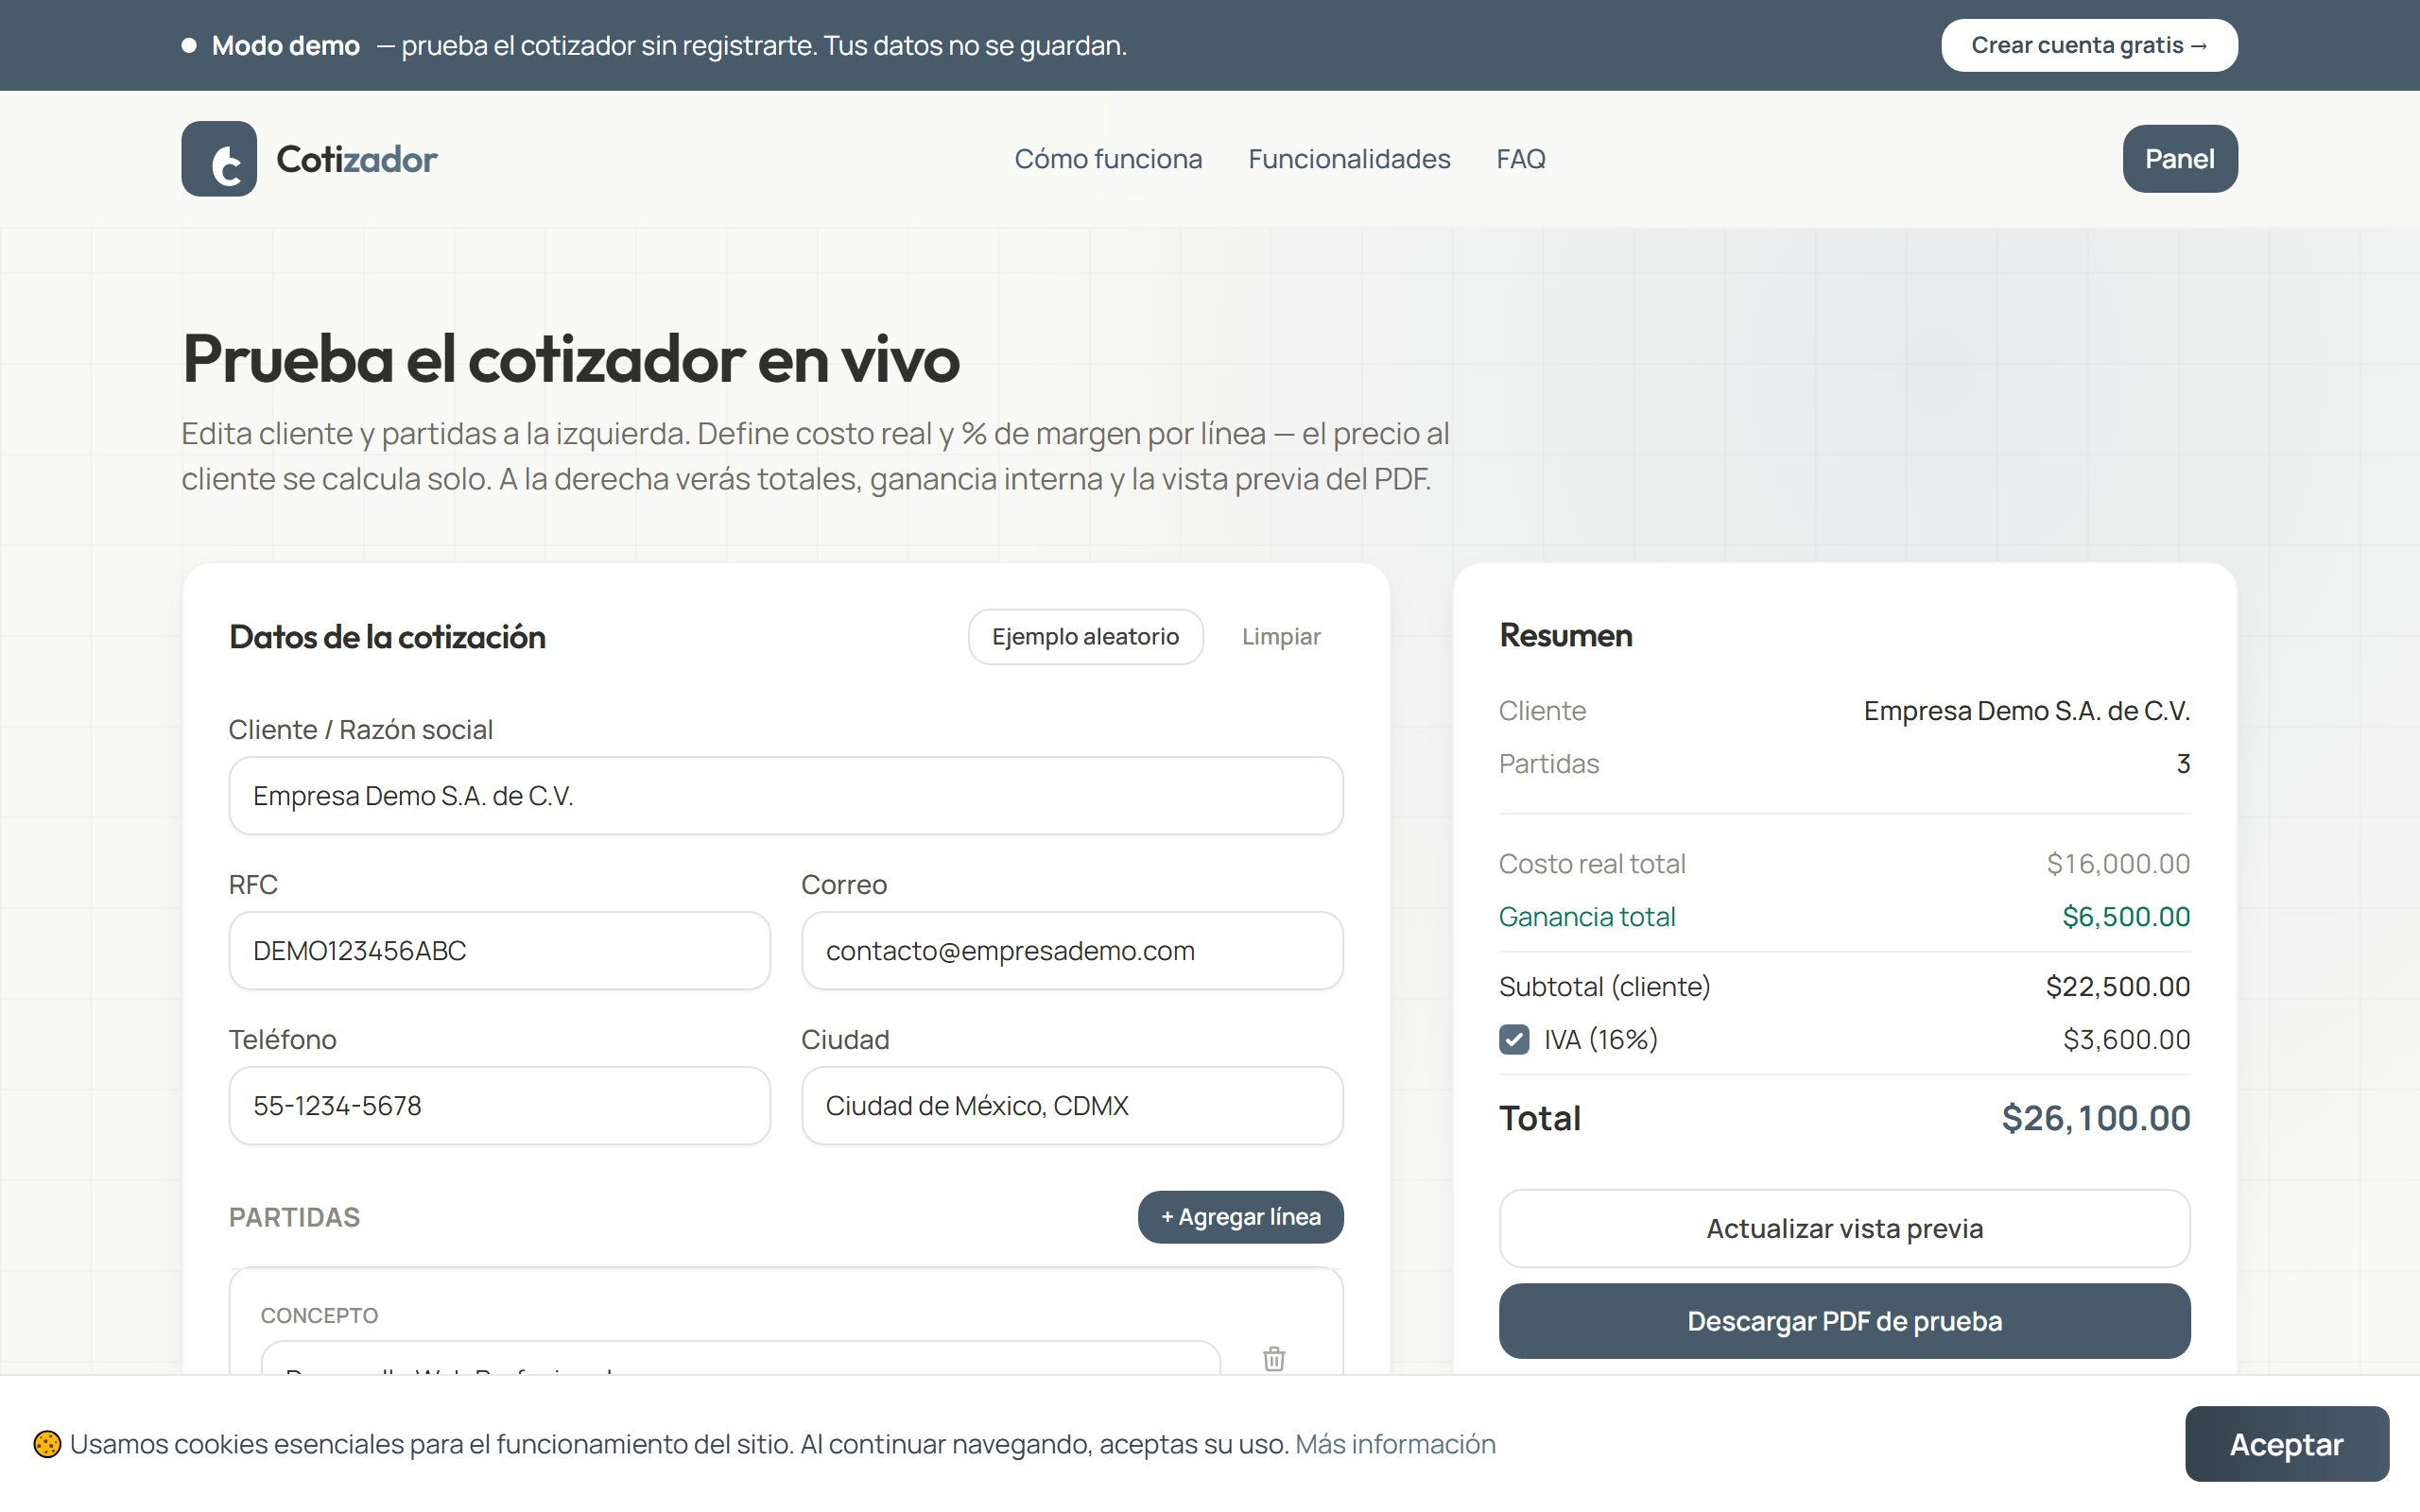Open the FAQ nav link
Viewport: 2420px width, 1512px height.
[1521, 159]
